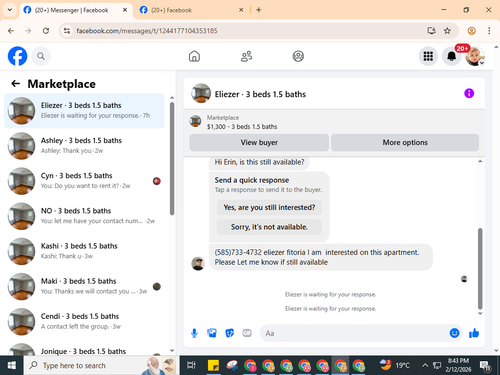Open Jonique conversation in list
Image resolution: width=500 pixels, height=375 pixels.
point(84,348)
